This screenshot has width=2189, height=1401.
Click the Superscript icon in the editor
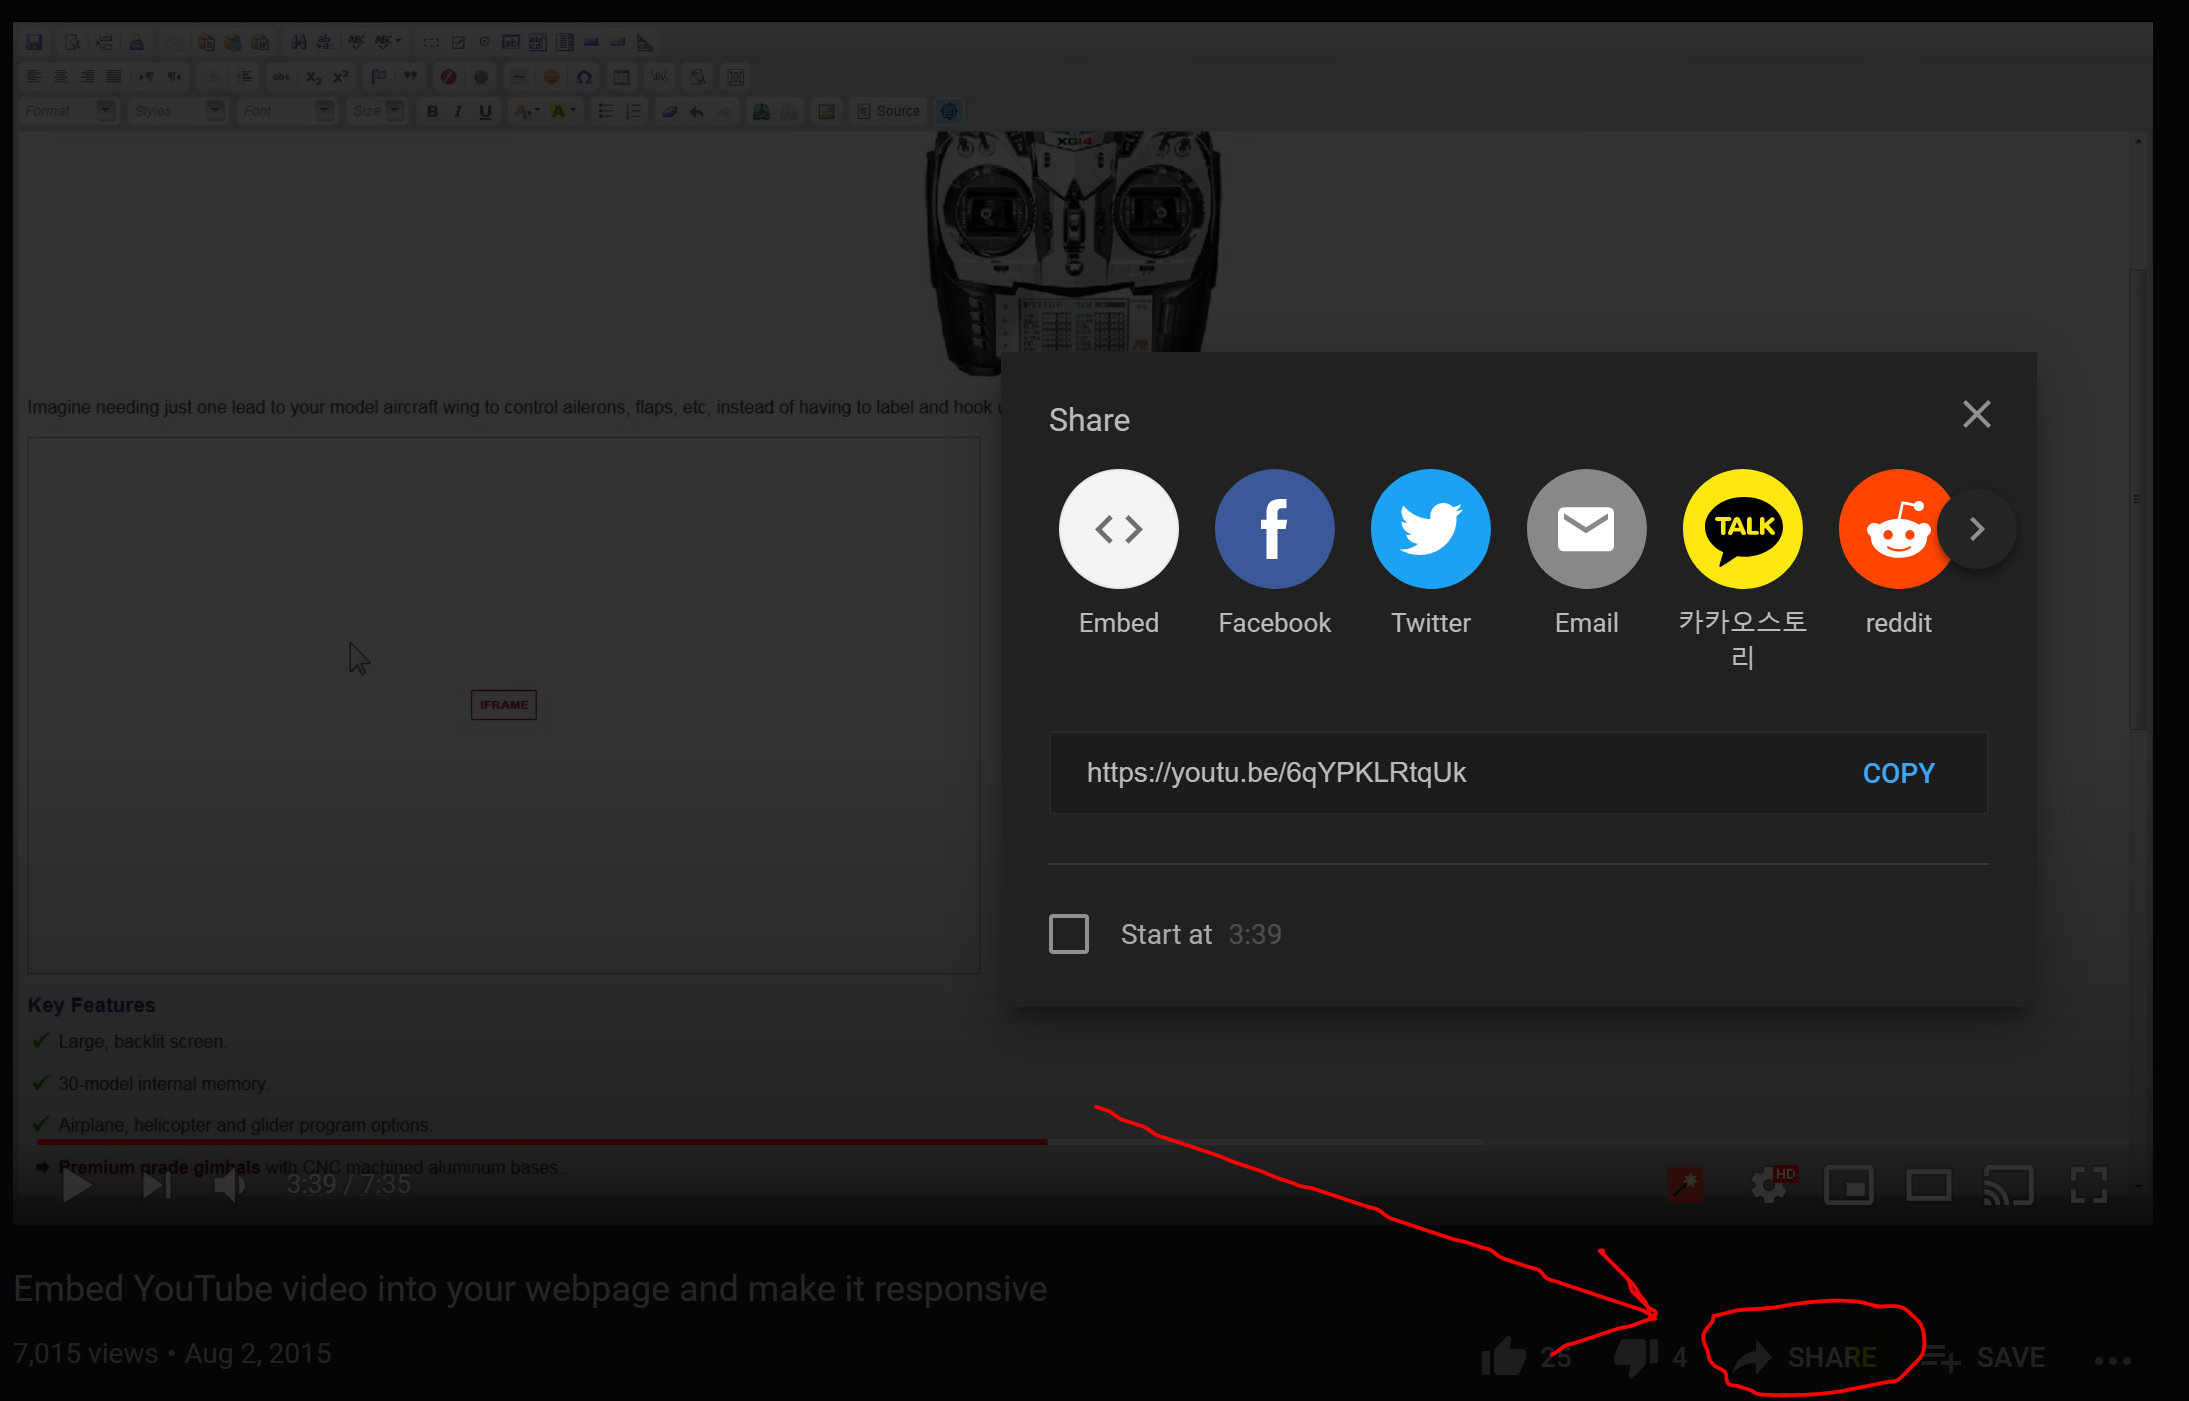point(341,76)
